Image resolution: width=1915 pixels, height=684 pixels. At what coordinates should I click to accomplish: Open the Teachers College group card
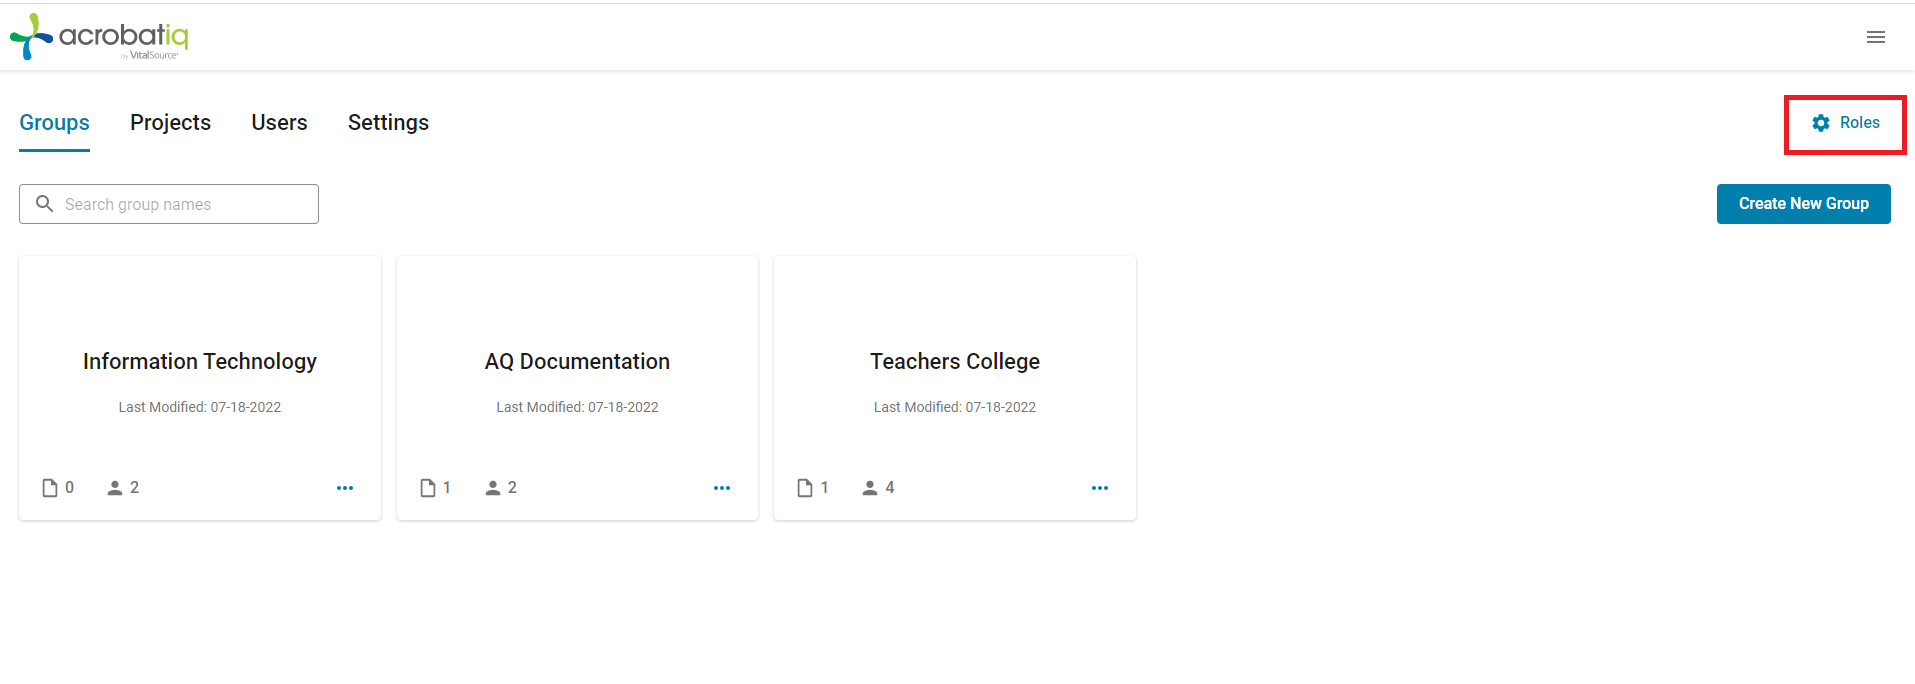pyautogui.click(x=955, y=388)
